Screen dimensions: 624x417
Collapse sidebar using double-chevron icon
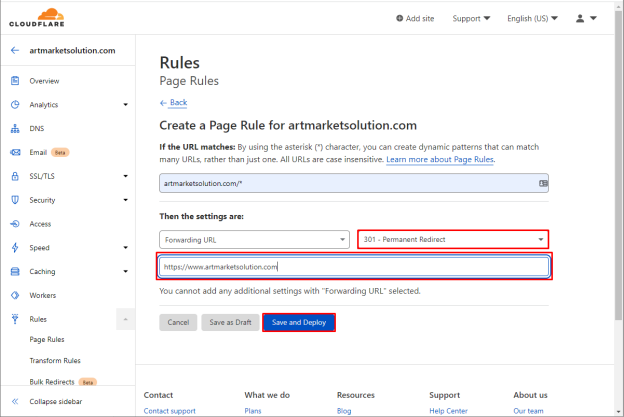(15, 401)
